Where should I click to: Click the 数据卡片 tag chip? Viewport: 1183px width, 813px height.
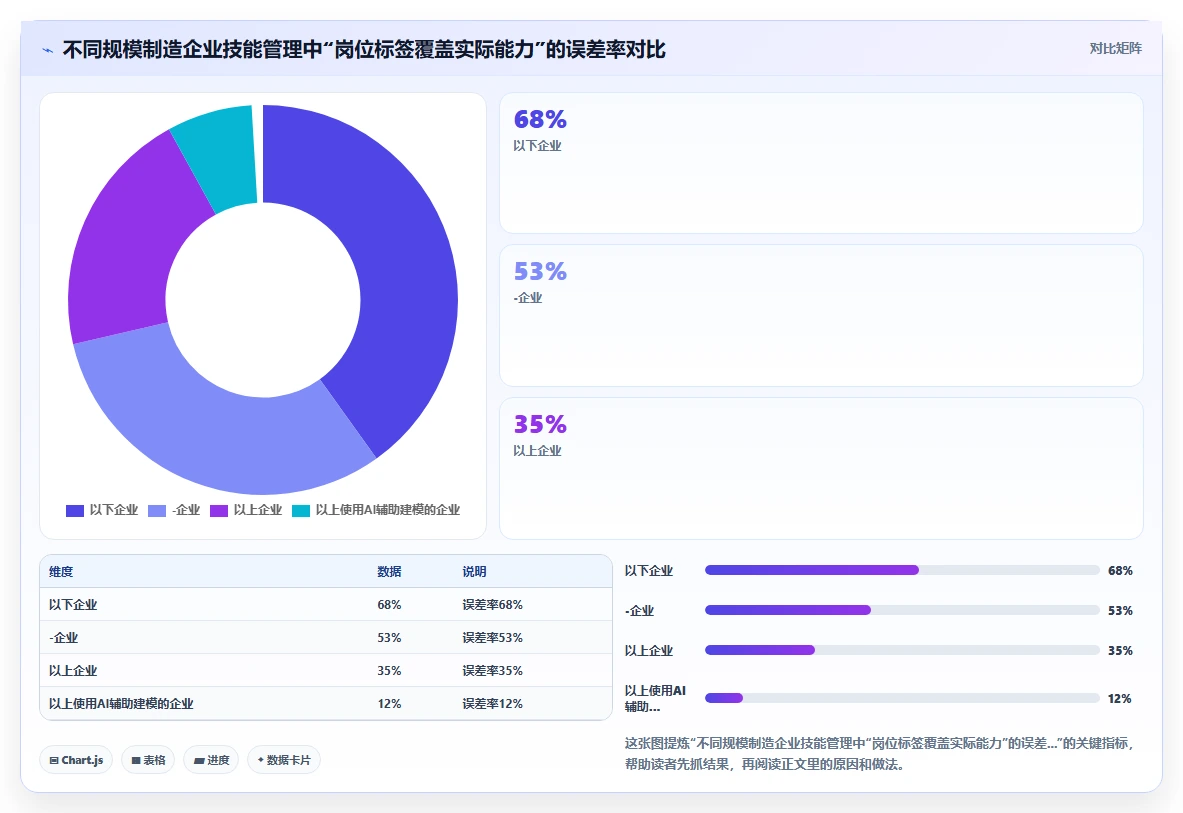(284, 760)
